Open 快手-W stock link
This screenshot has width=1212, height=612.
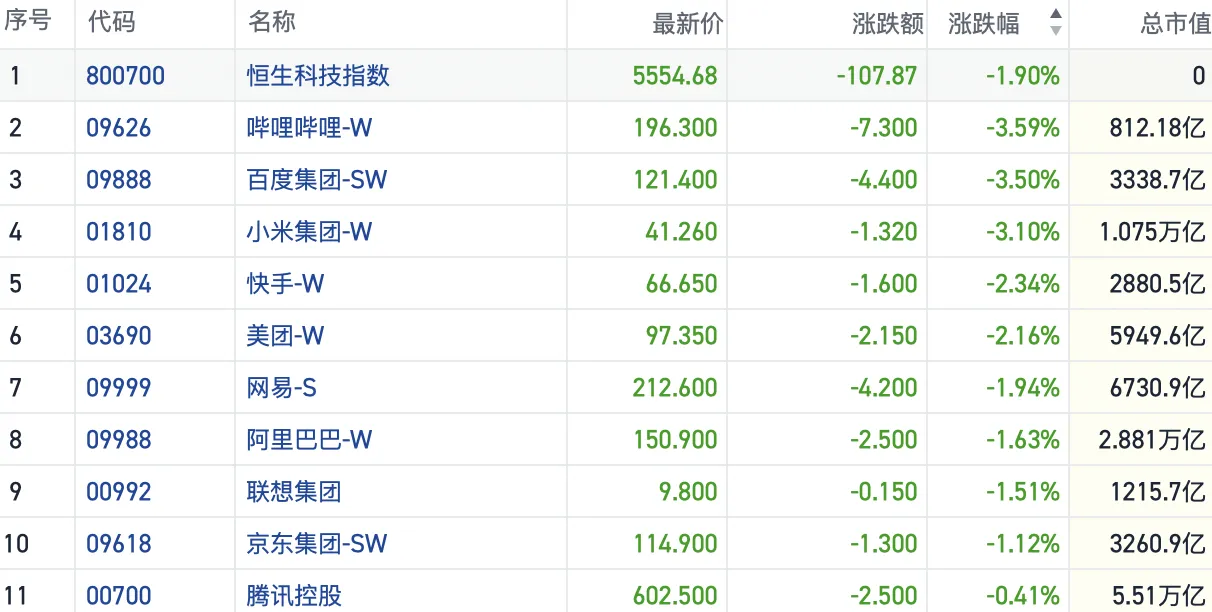tap(285, 284)
